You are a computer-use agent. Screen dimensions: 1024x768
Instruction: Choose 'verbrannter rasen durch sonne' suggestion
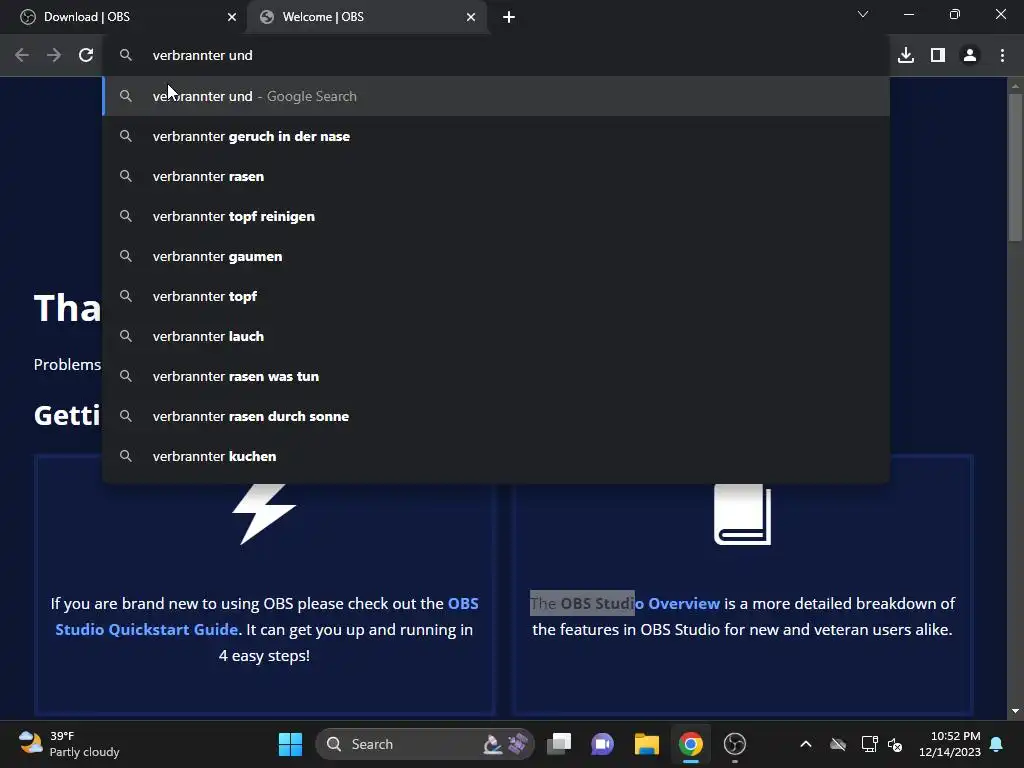tap(496, 416)
